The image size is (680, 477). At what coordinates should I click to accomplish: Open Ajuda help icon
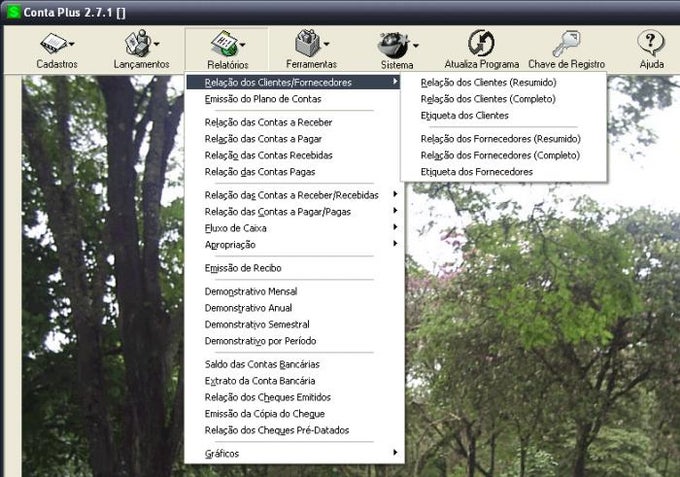tap(651, 43)
